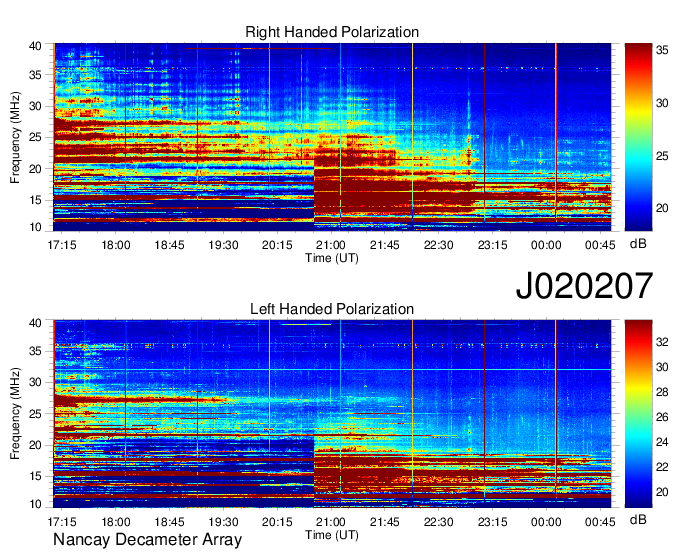680x552 pixels.
Task: Click the '26' value on the bottom color bar
Action: (x=662, y=417)
